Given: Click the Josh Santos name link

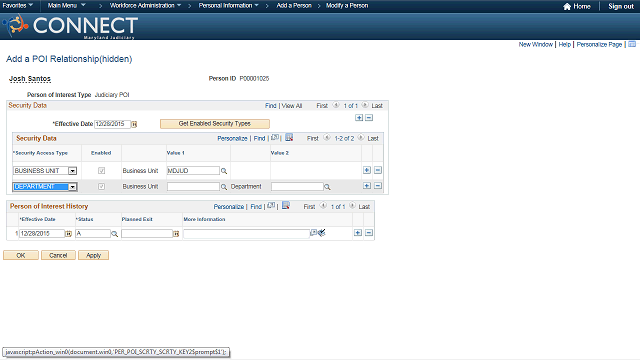Looking at the screenshot, I should point(30,79).
